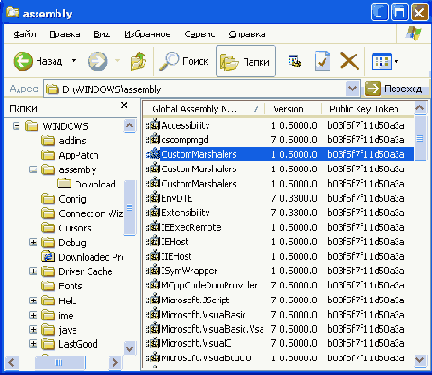432x375 pixels.
Task: Select the Microsoft.VisualC assembly name
Action: 196,343
